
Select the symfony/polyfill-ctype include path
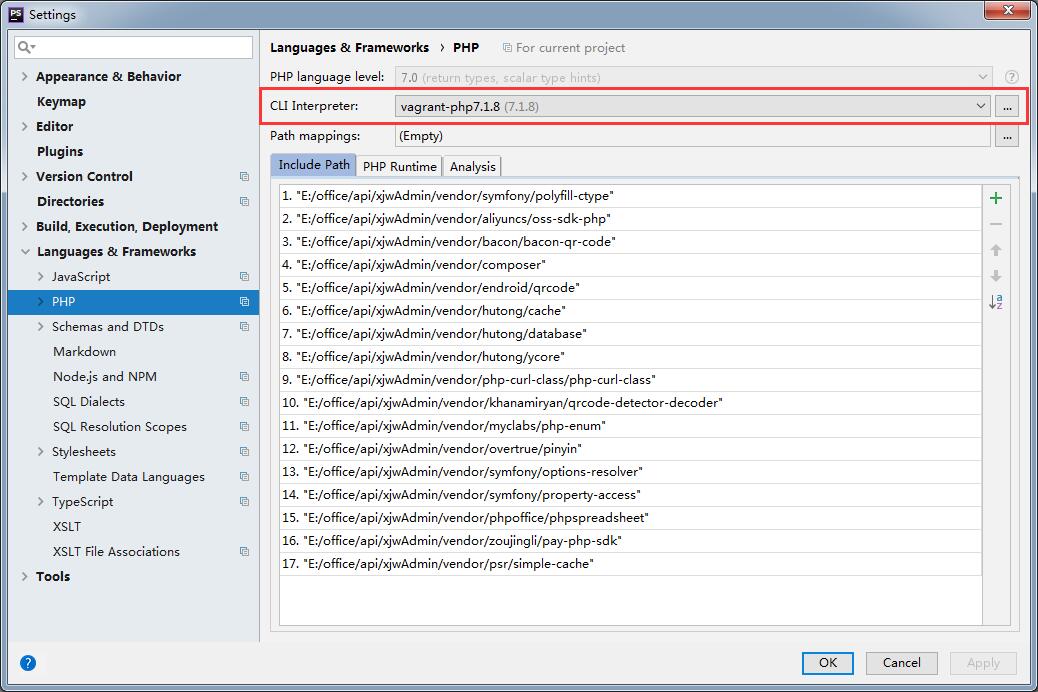click(x=455, y=196)
